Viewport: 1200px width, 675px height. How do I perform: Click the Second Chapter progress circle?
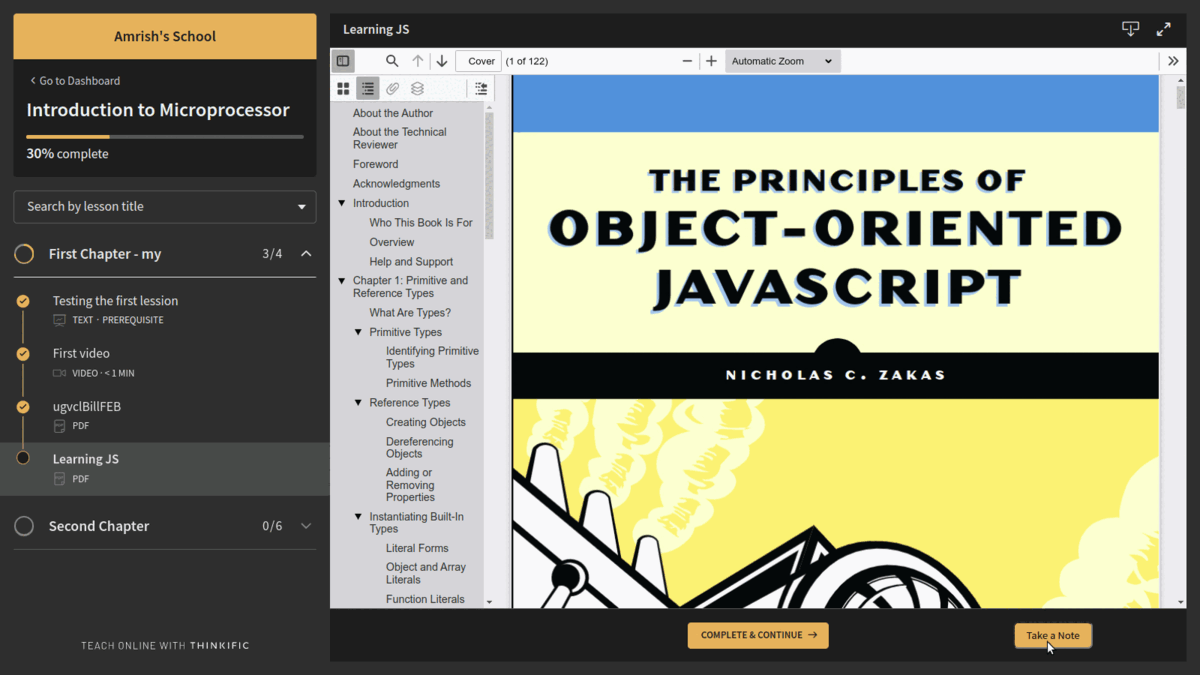pyautogui.click(x=24, y=526)
